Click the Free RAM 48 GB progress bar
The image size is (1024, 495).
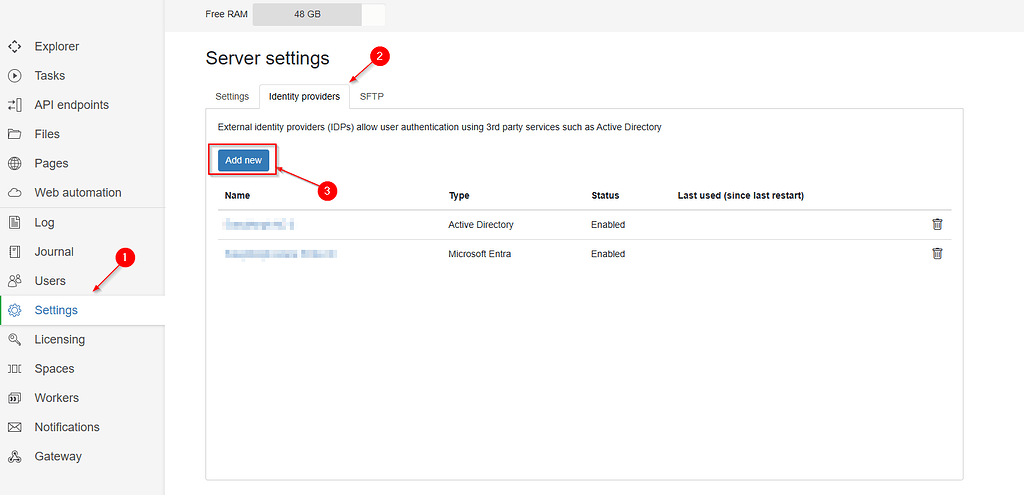click(x=319, y=14)
